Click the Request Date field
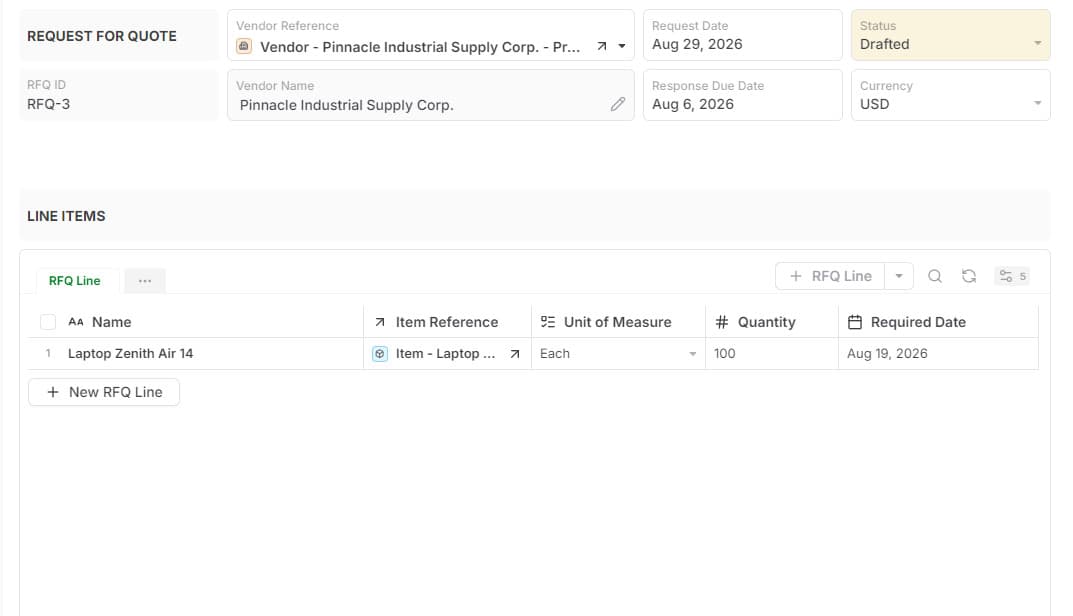The height and width of the screenshot is (616, 1073). pos(742,35)
